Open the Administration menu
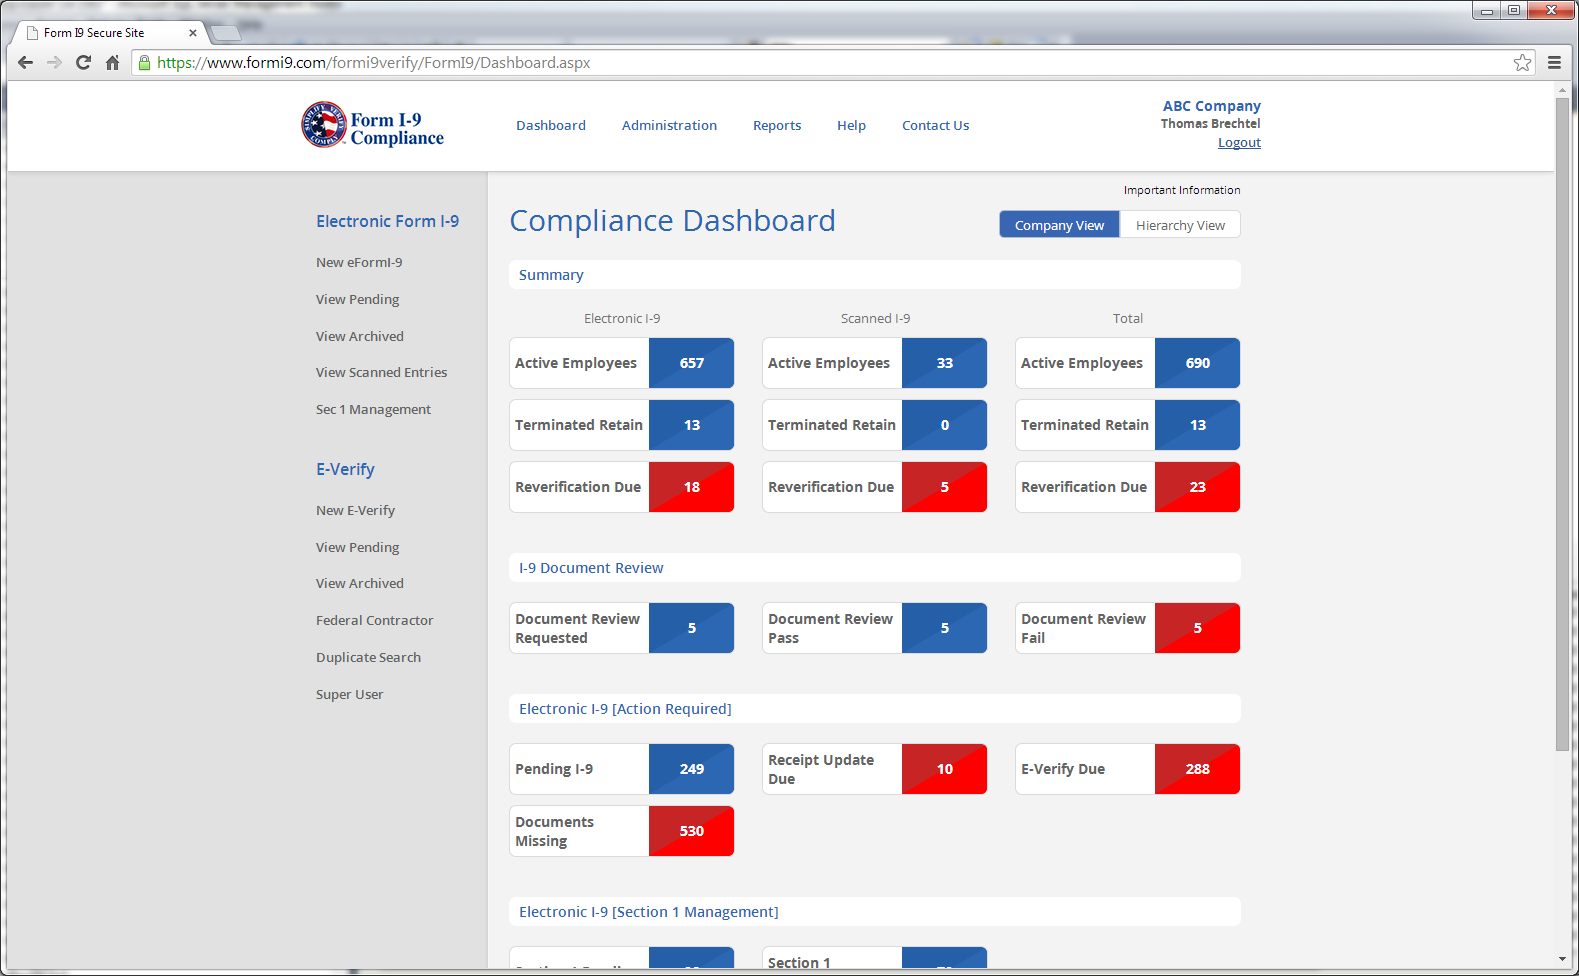The image size is (1579, 976). click(669, 126)
